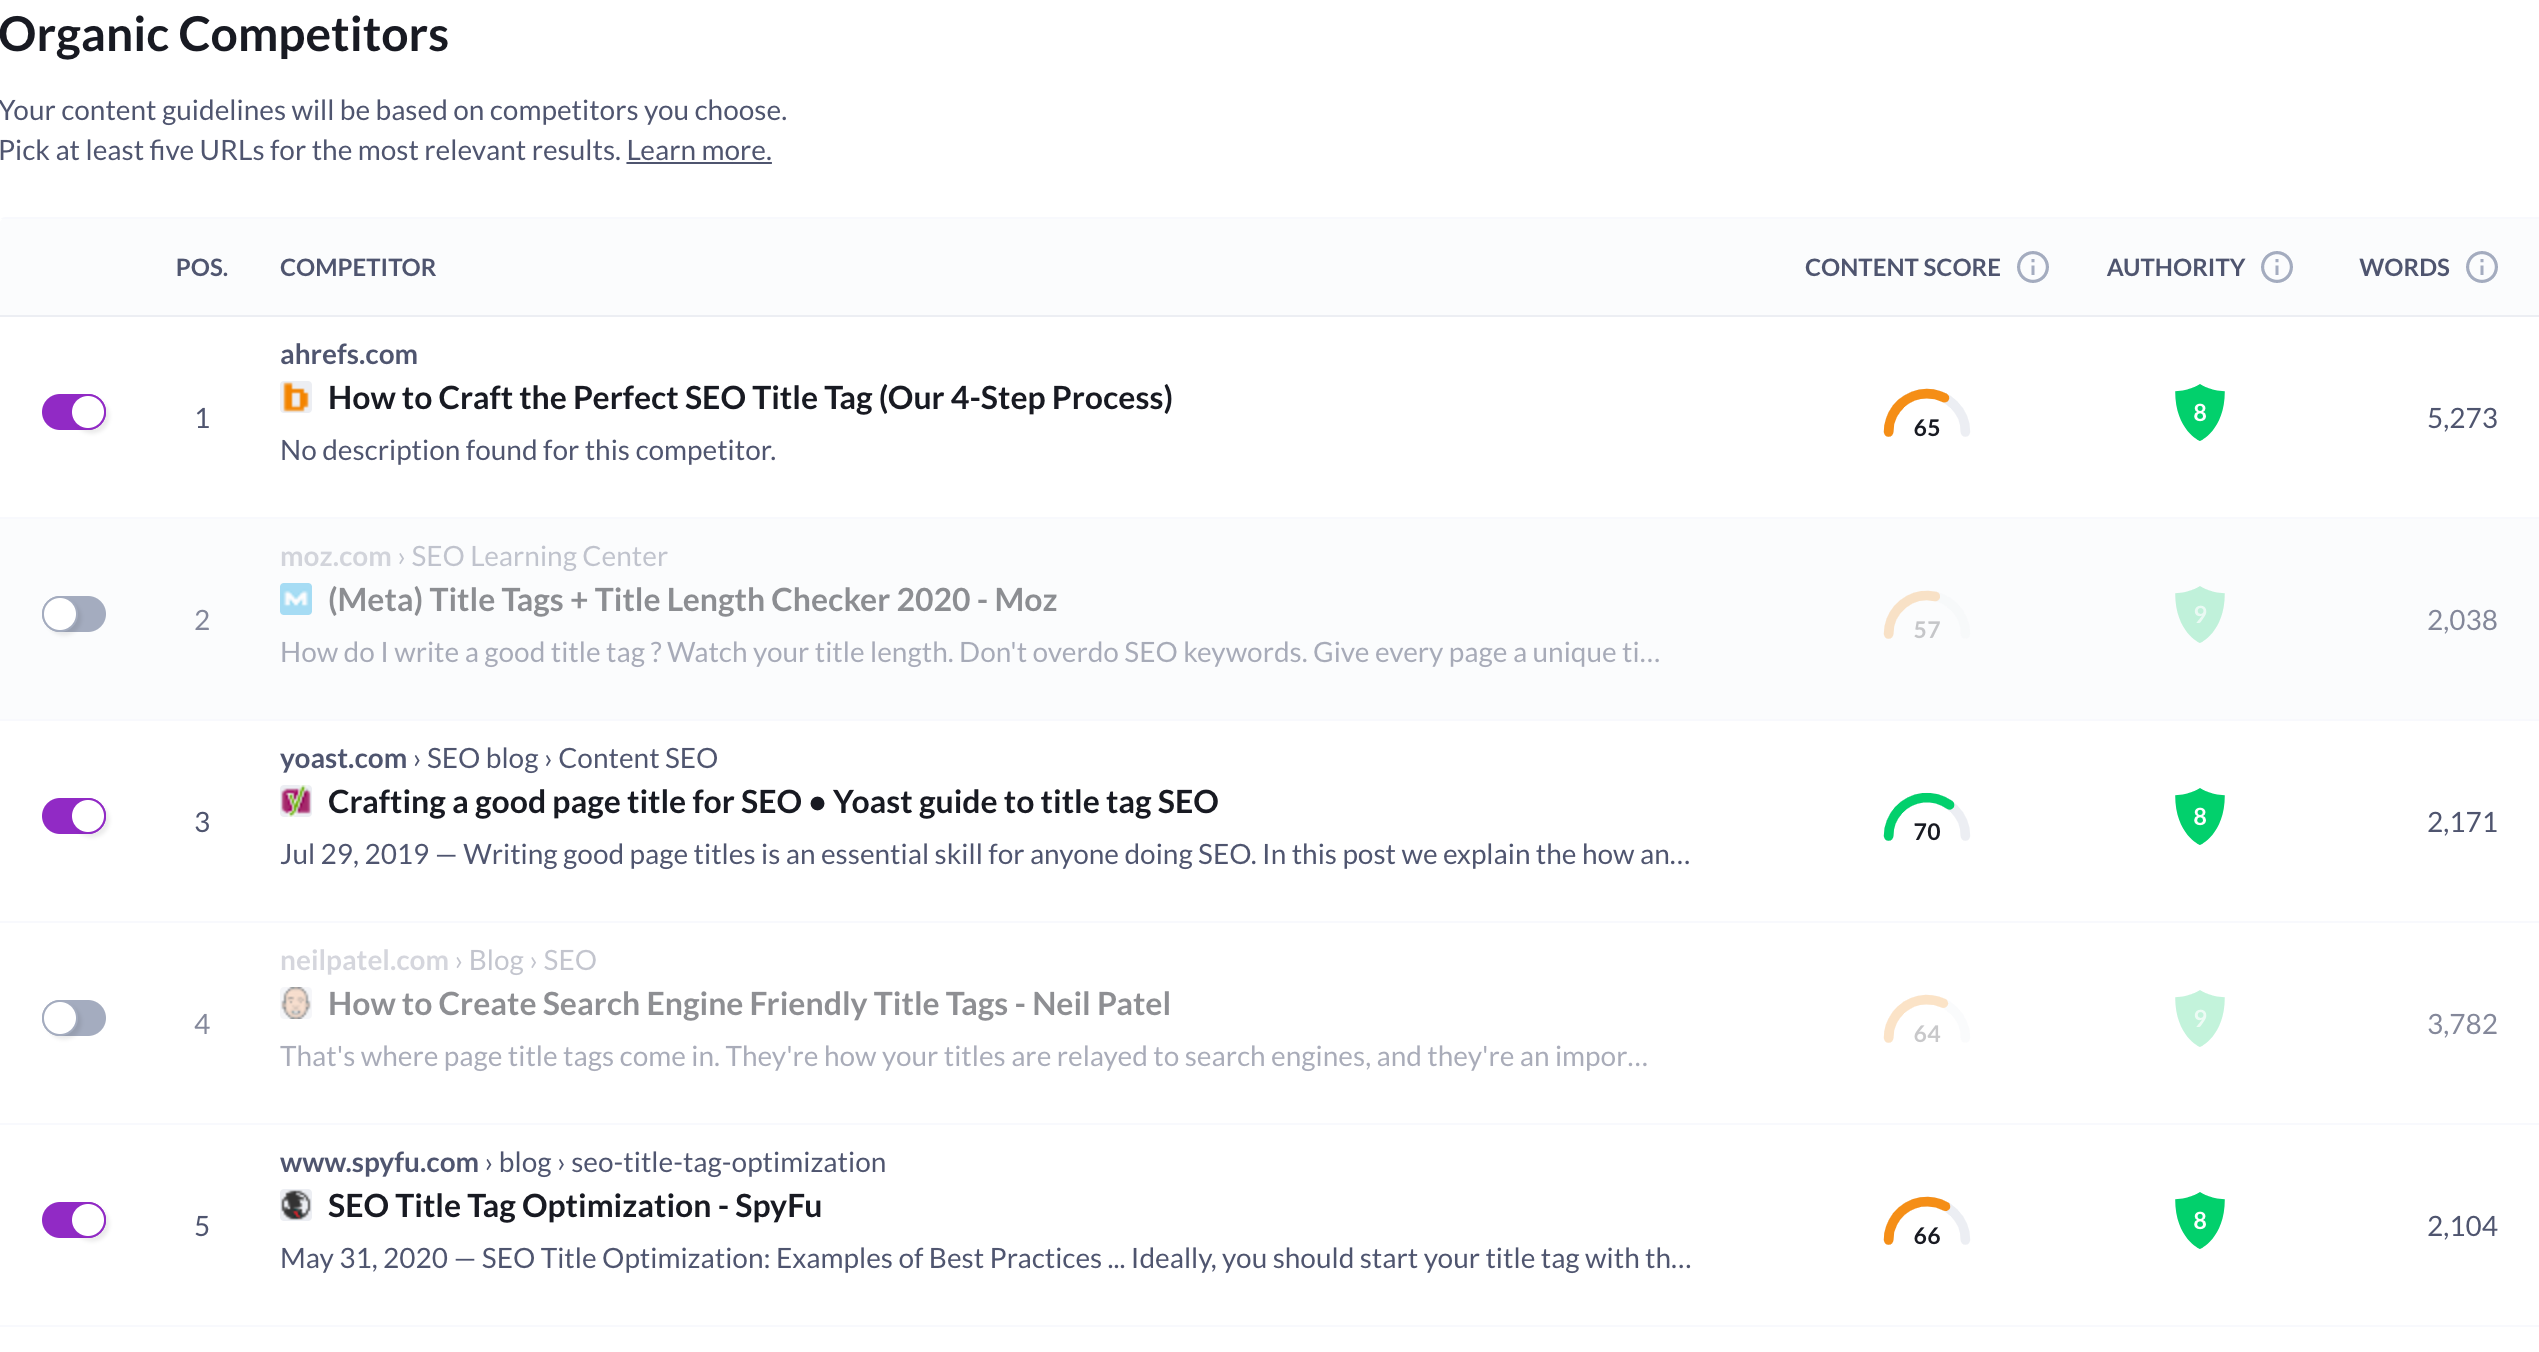Click the Yoast favicon icon

click(295, 801)
